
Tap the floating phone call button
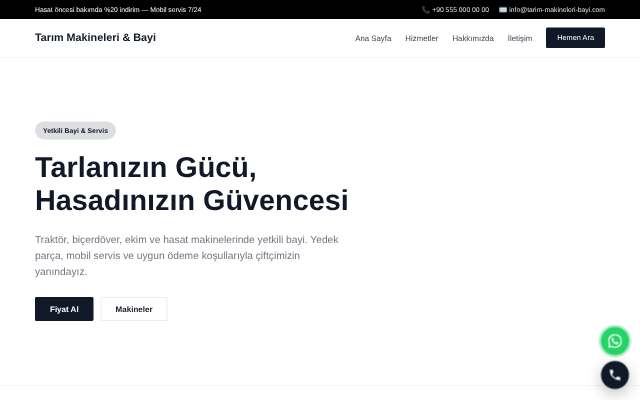click(x=615, y=375)
